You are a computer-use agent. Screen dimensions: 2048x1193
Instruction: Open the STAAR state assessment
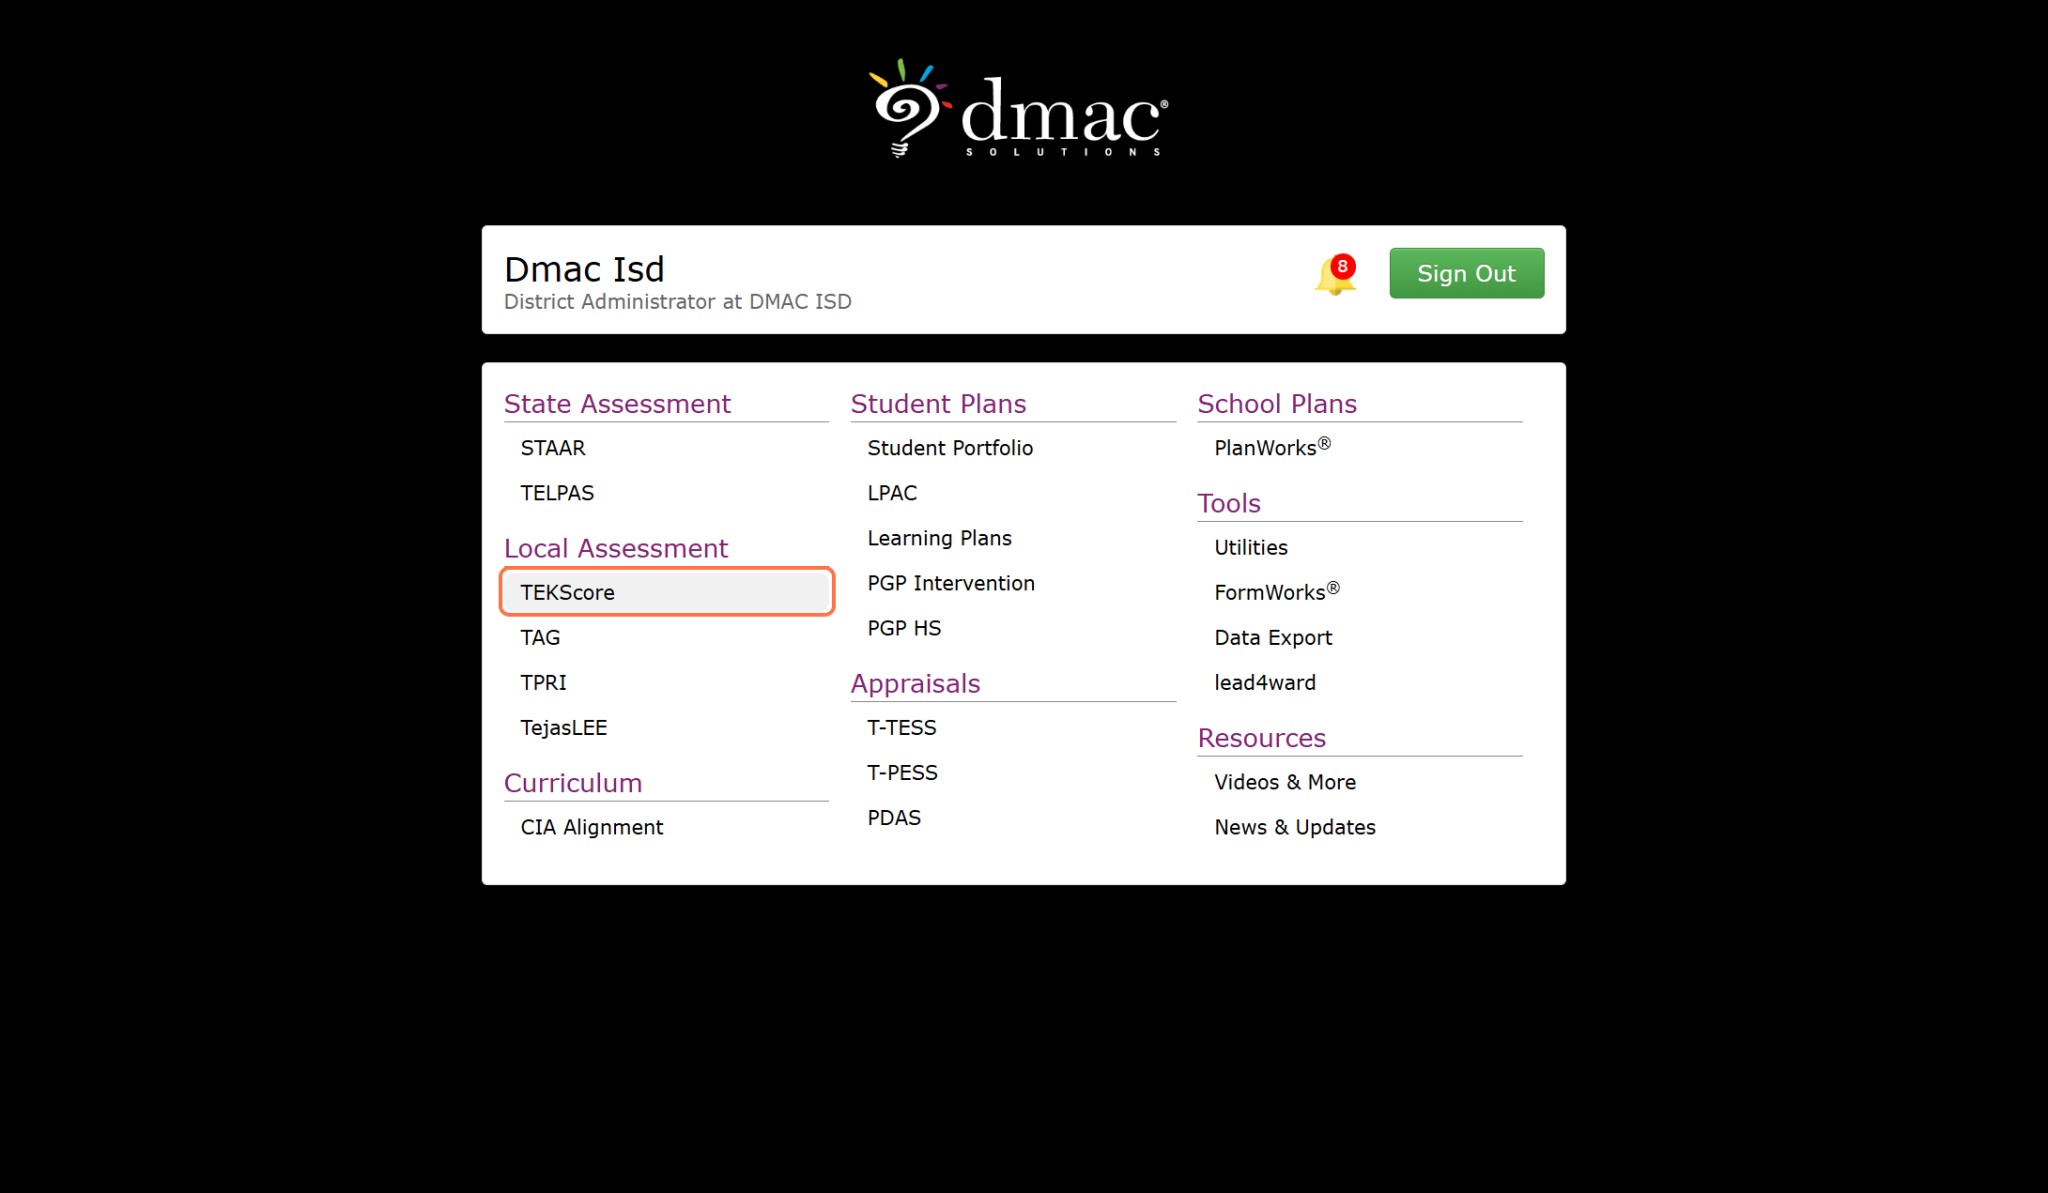553,448
